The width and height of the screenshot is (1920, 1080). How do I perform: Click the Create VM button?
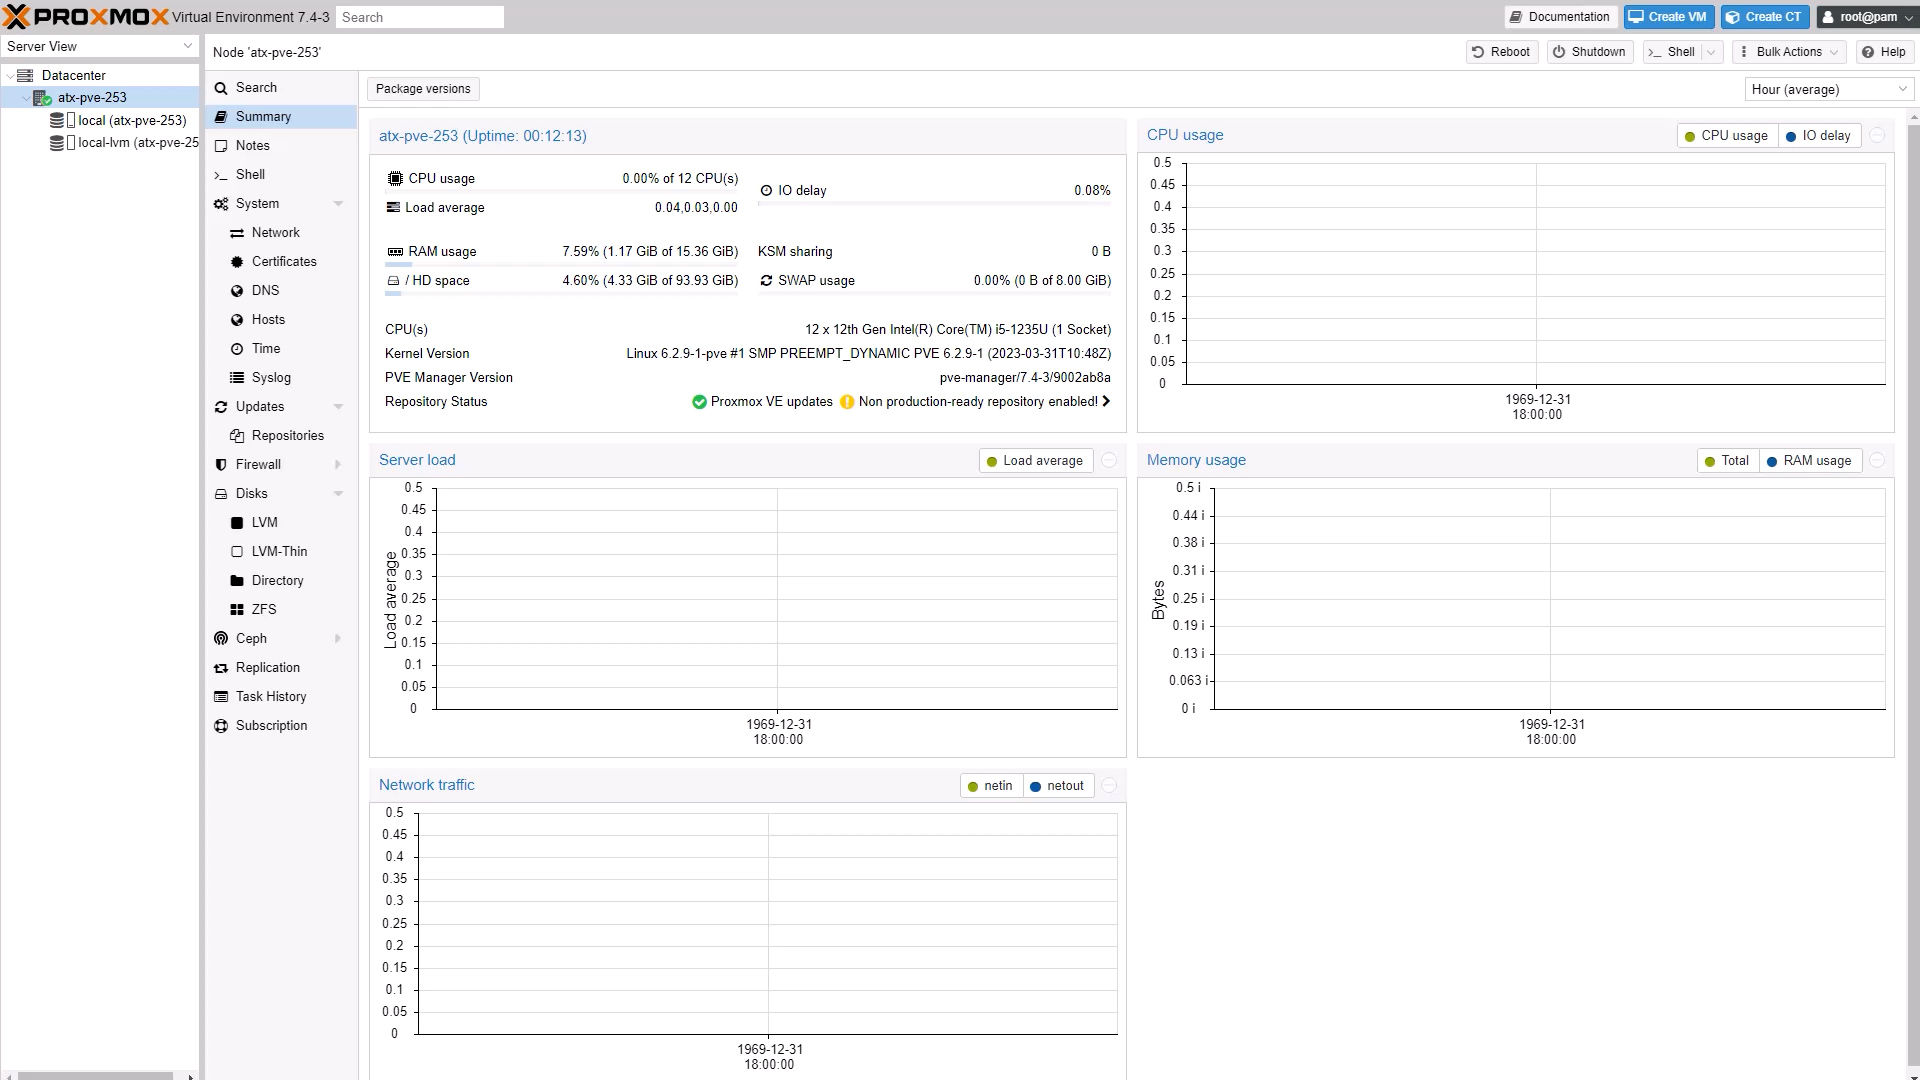(1668, 17)
